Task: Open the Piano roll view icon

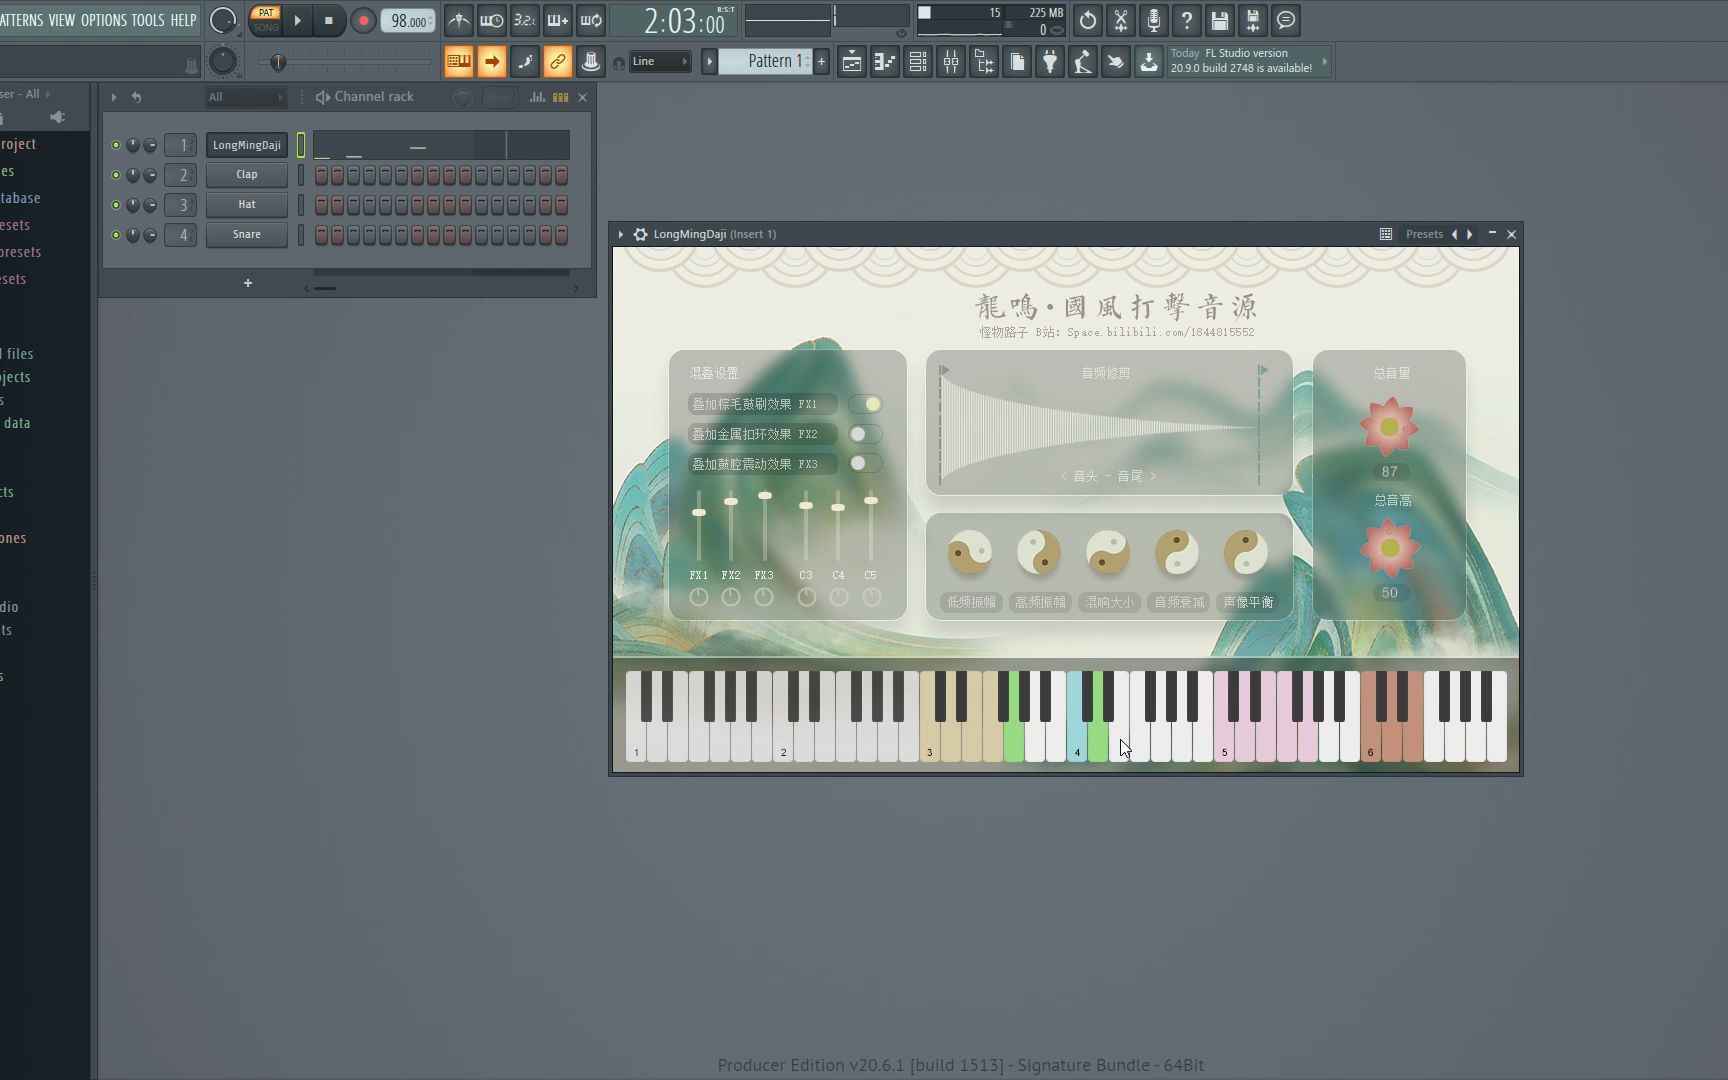Action: 885,62
